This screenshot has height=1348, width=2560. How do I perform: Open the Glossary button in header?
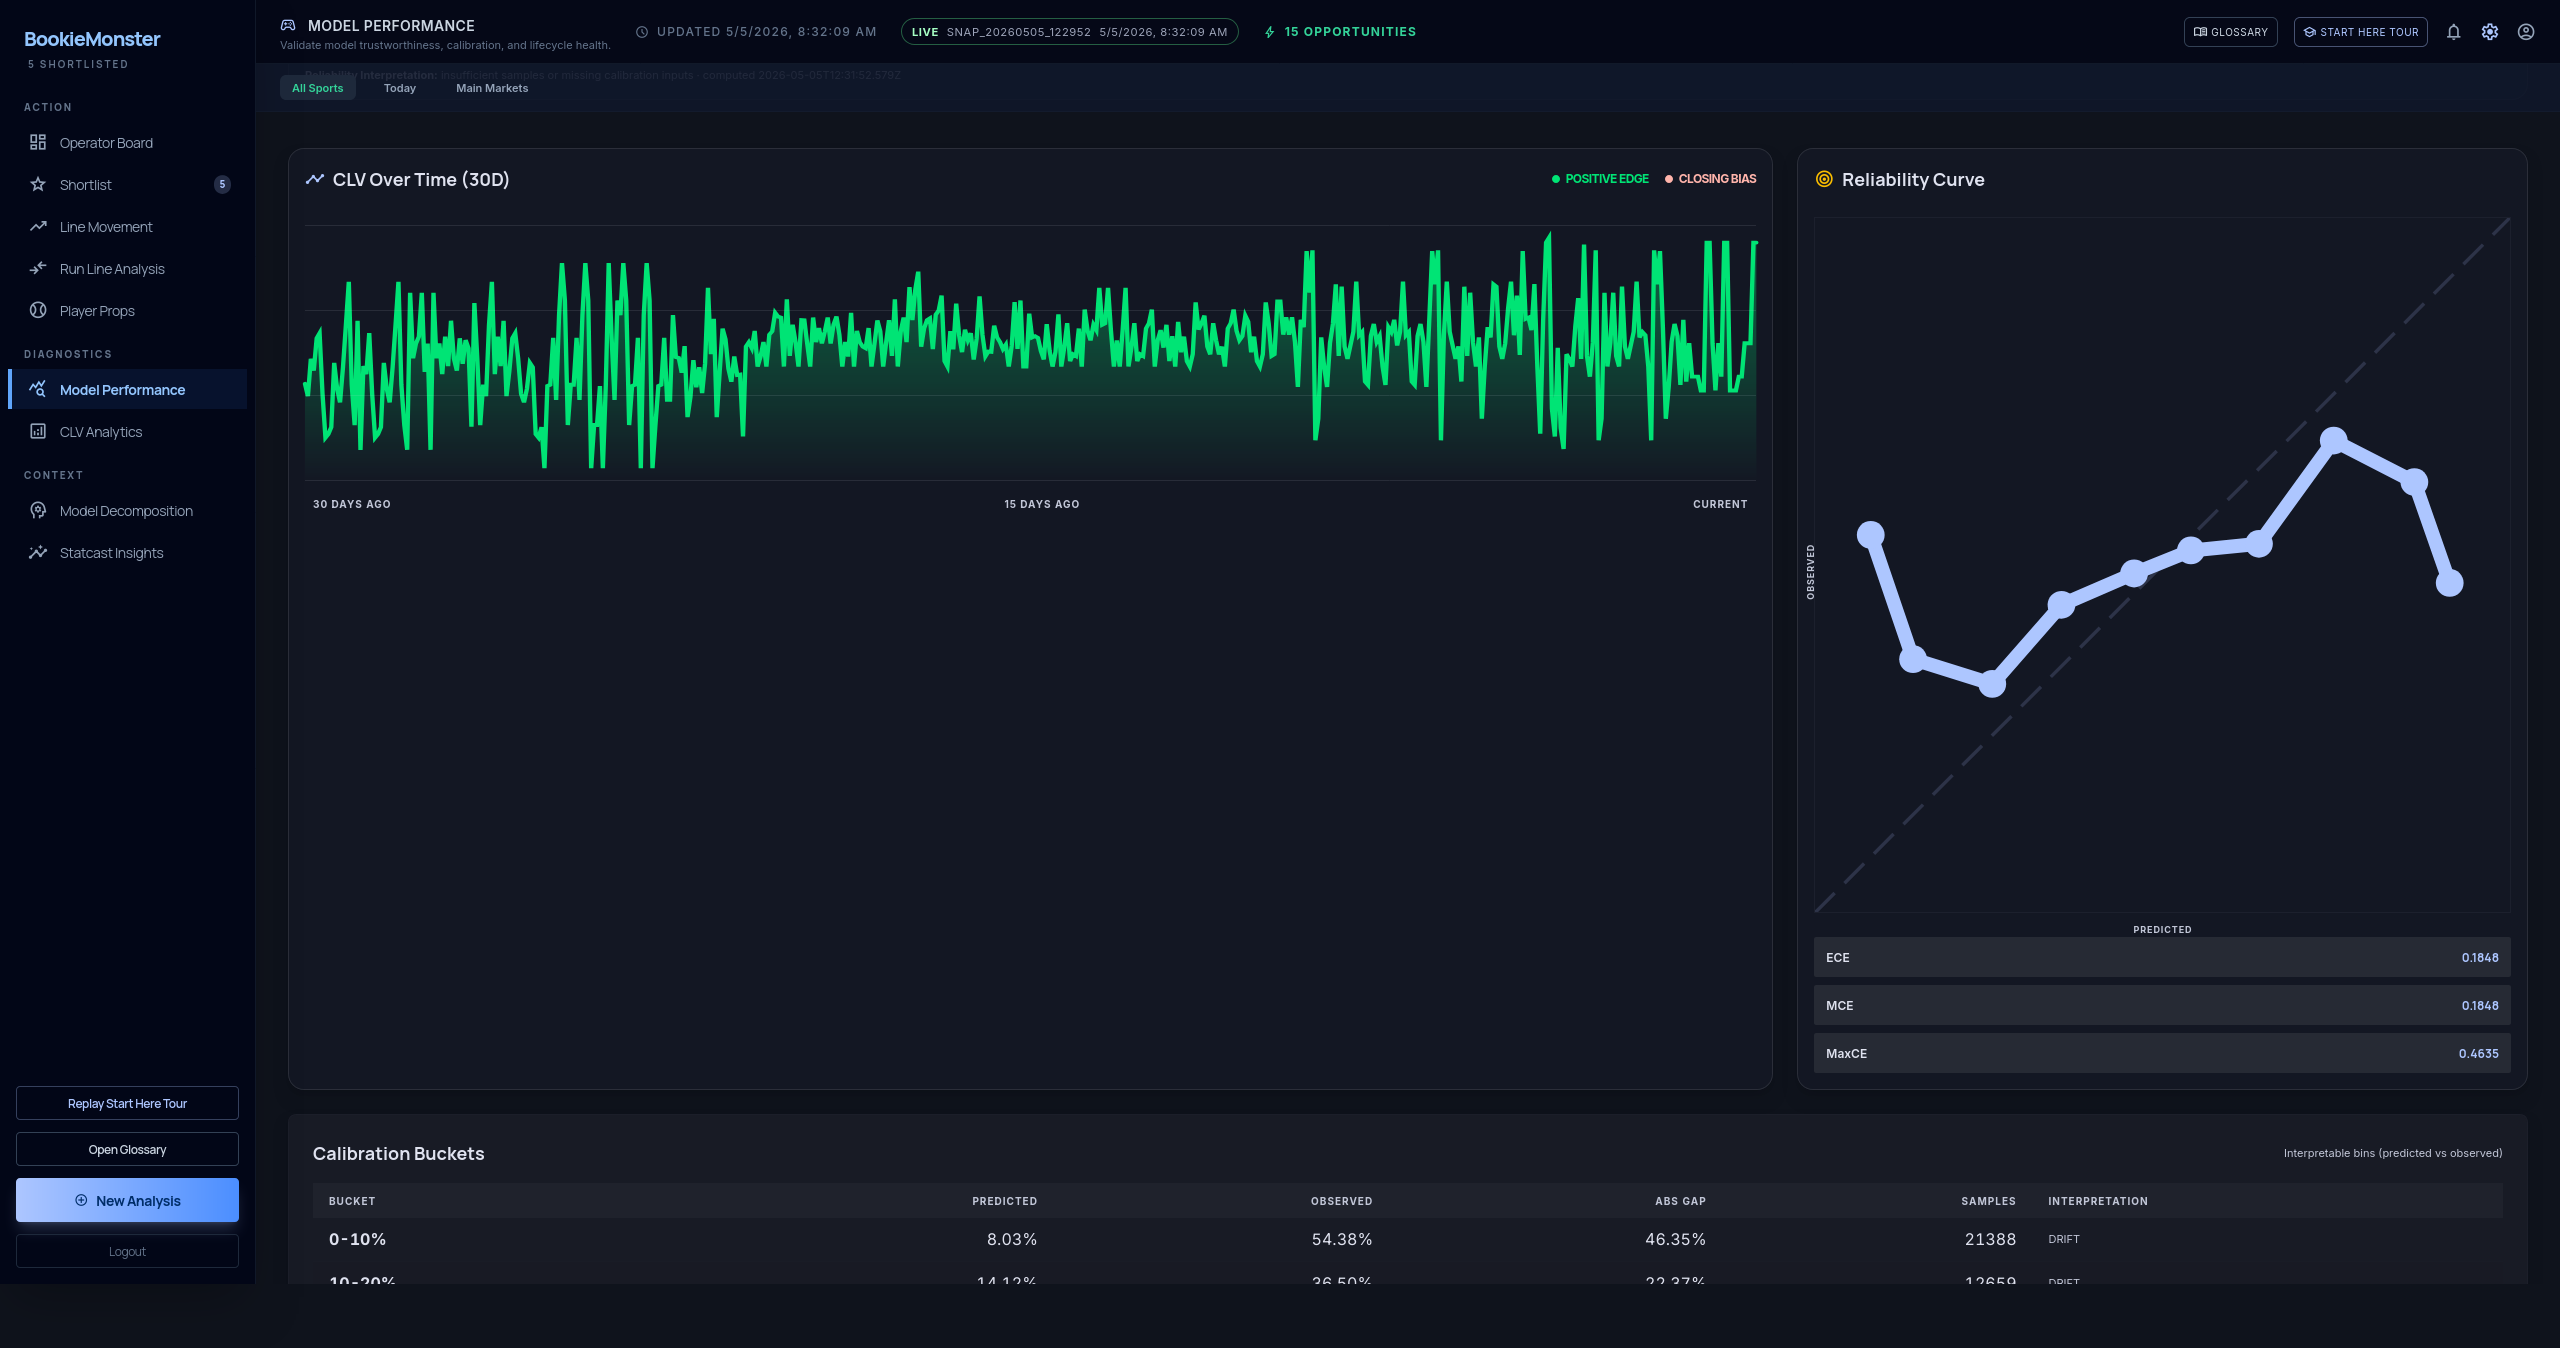coord(2230,32)
